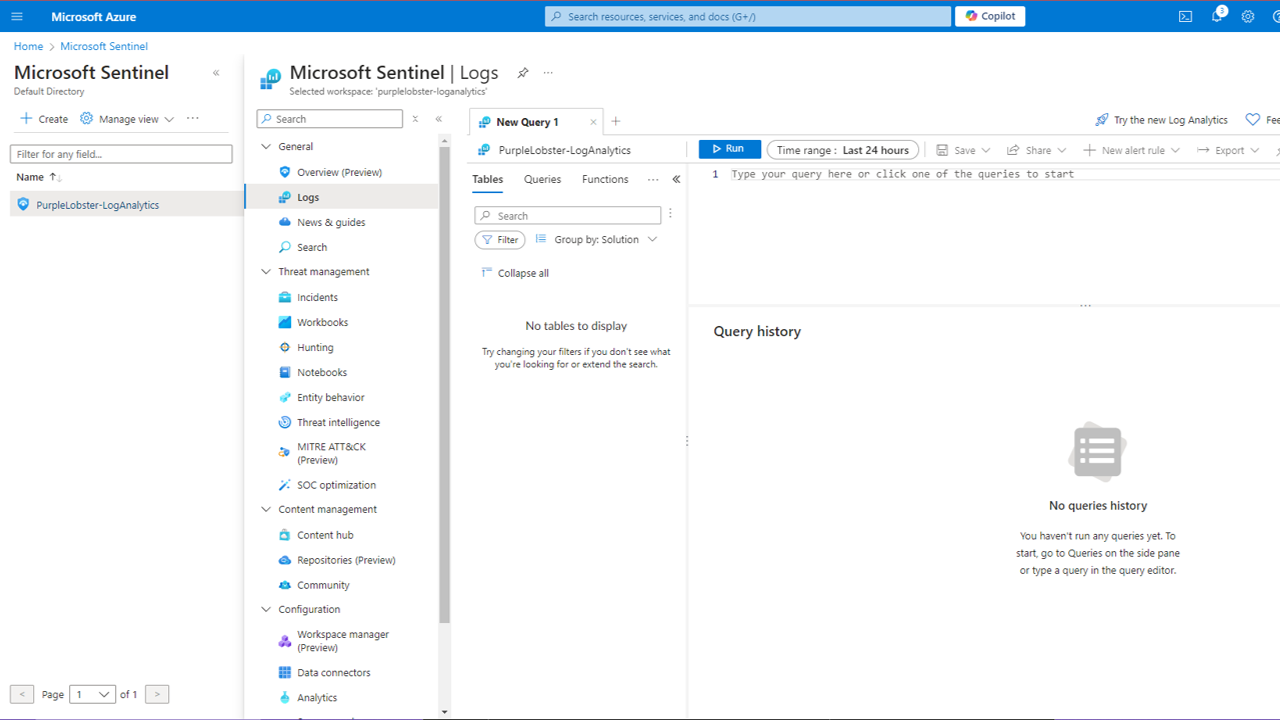Open the Share dropdown
The height and width of the screenshot is (720, 1280).
1036,150
